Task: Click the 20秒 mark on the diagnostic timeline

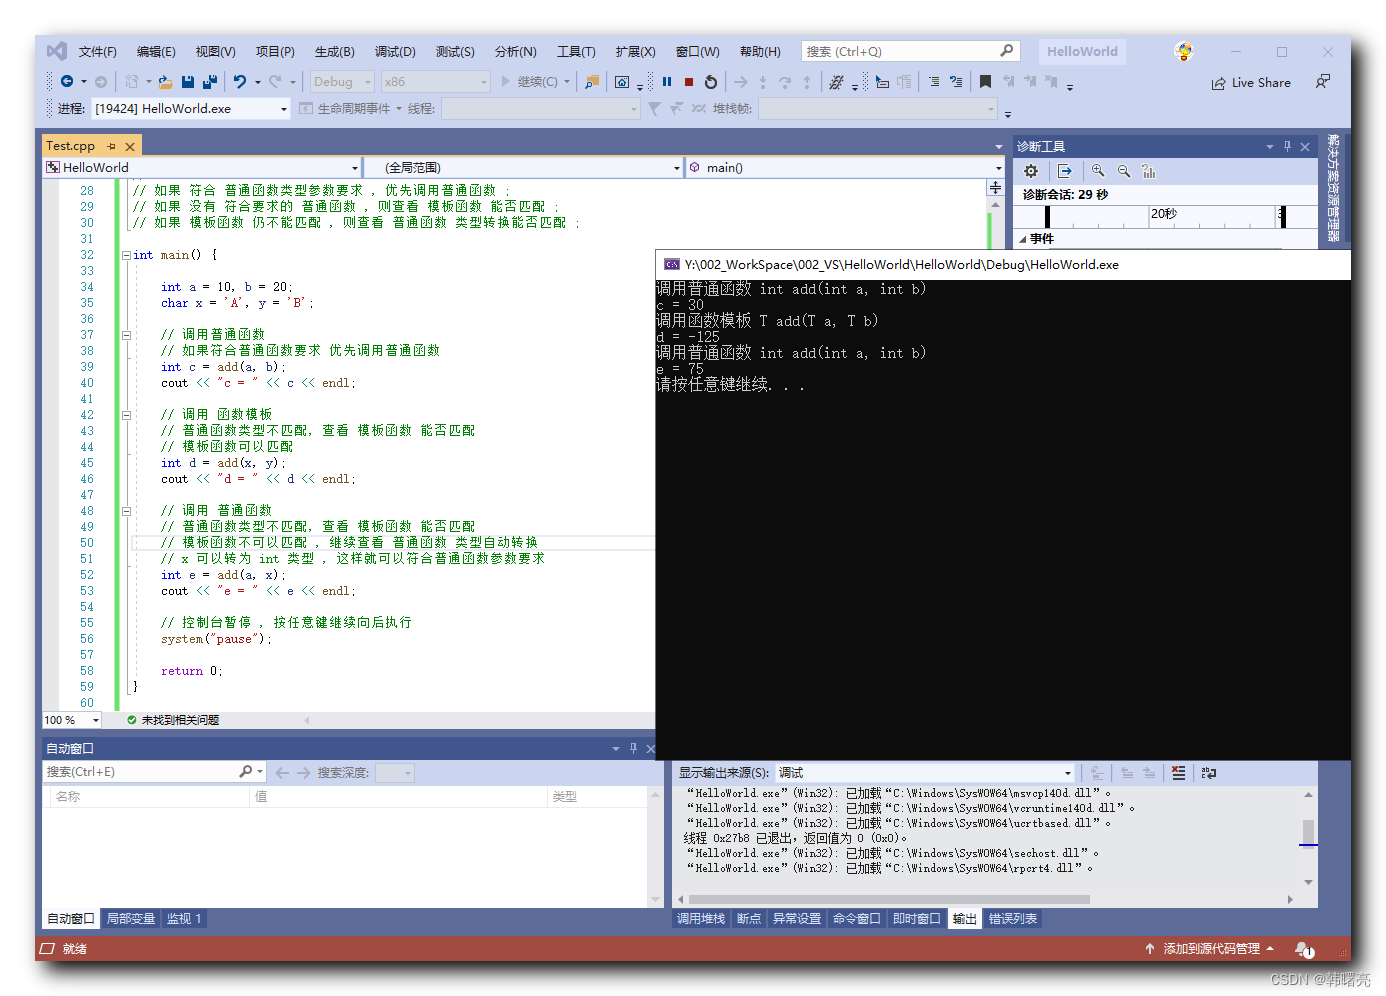Action: 1164,214
